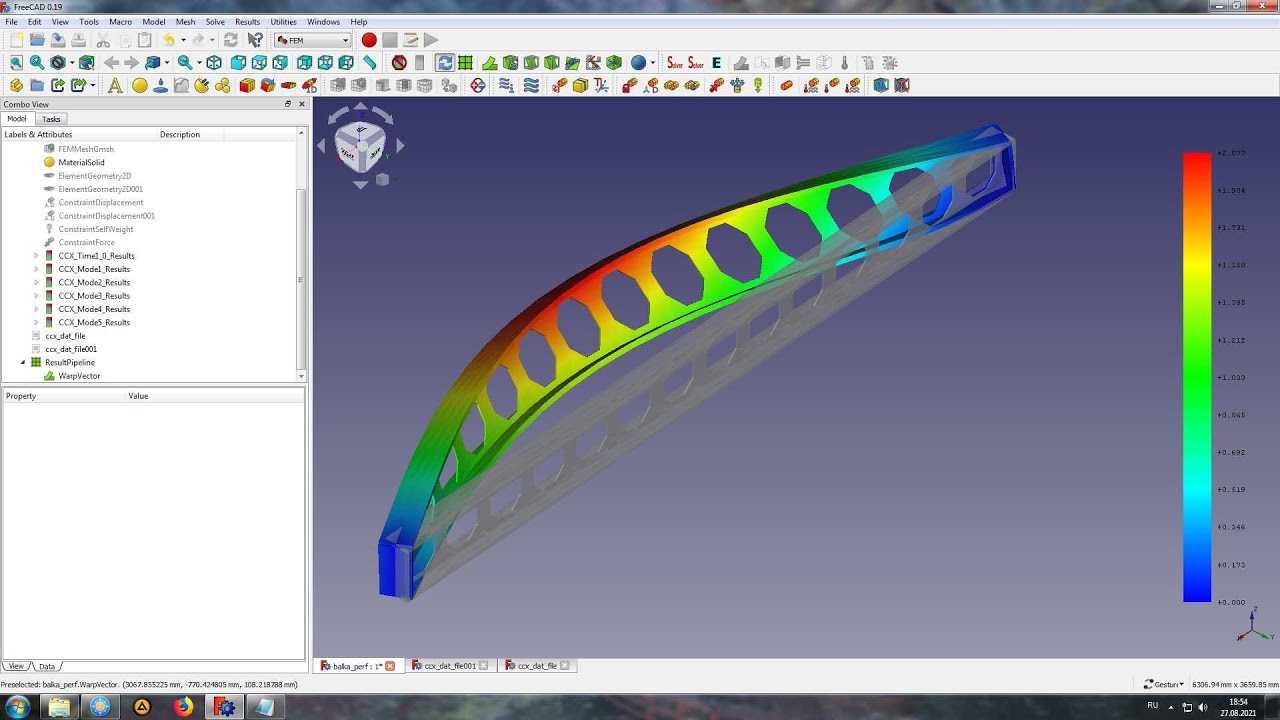This screenshot has height=720, width=1280.
Task: Expand CCX_Time1_0_Results tree node
Action: pos(36,256)
